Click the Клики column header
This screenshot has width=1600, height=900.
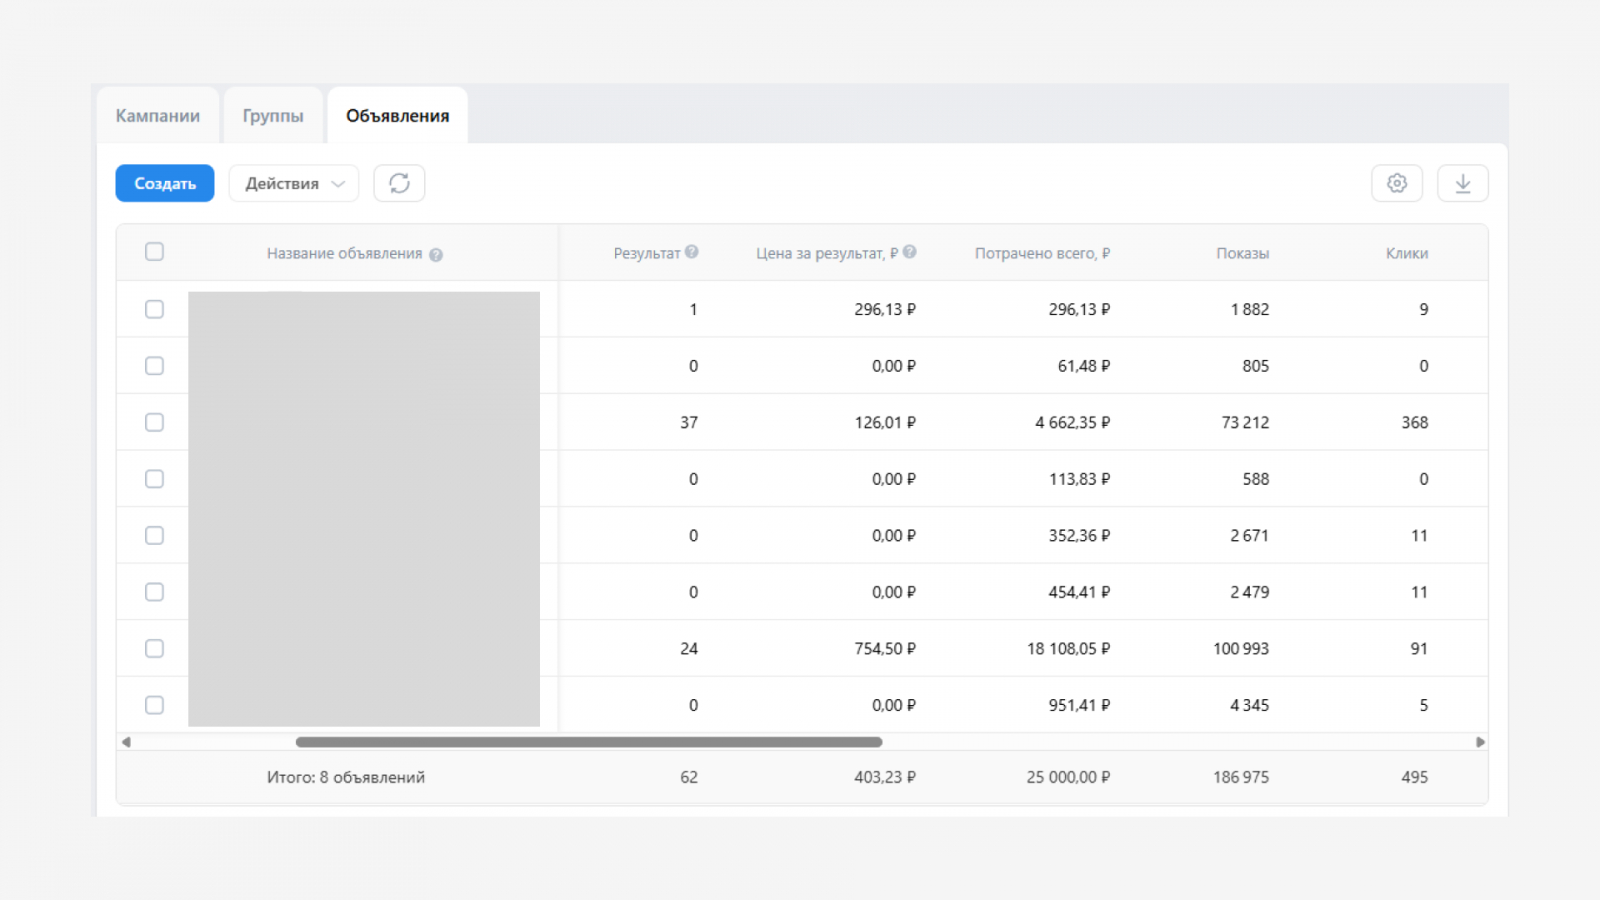point(1406,254)
